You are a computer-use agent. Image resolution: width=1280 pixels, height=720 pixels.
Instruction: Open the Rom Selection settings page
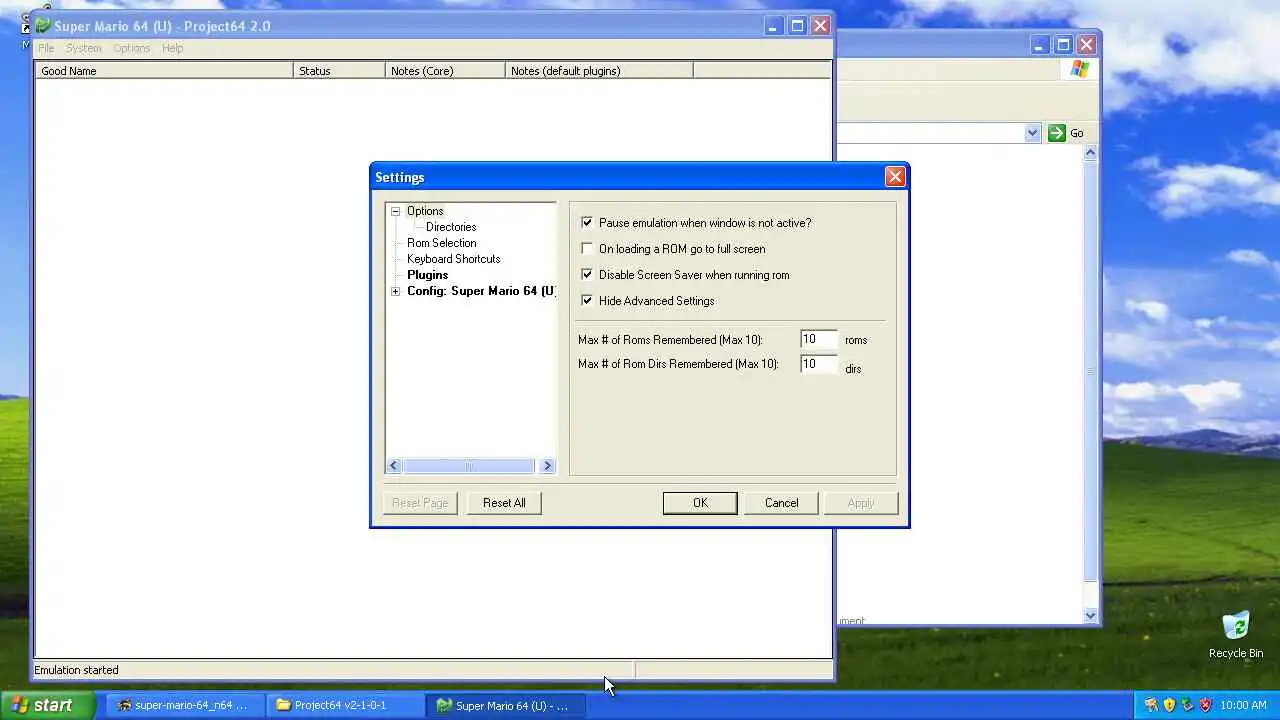(x=441, y=243)
